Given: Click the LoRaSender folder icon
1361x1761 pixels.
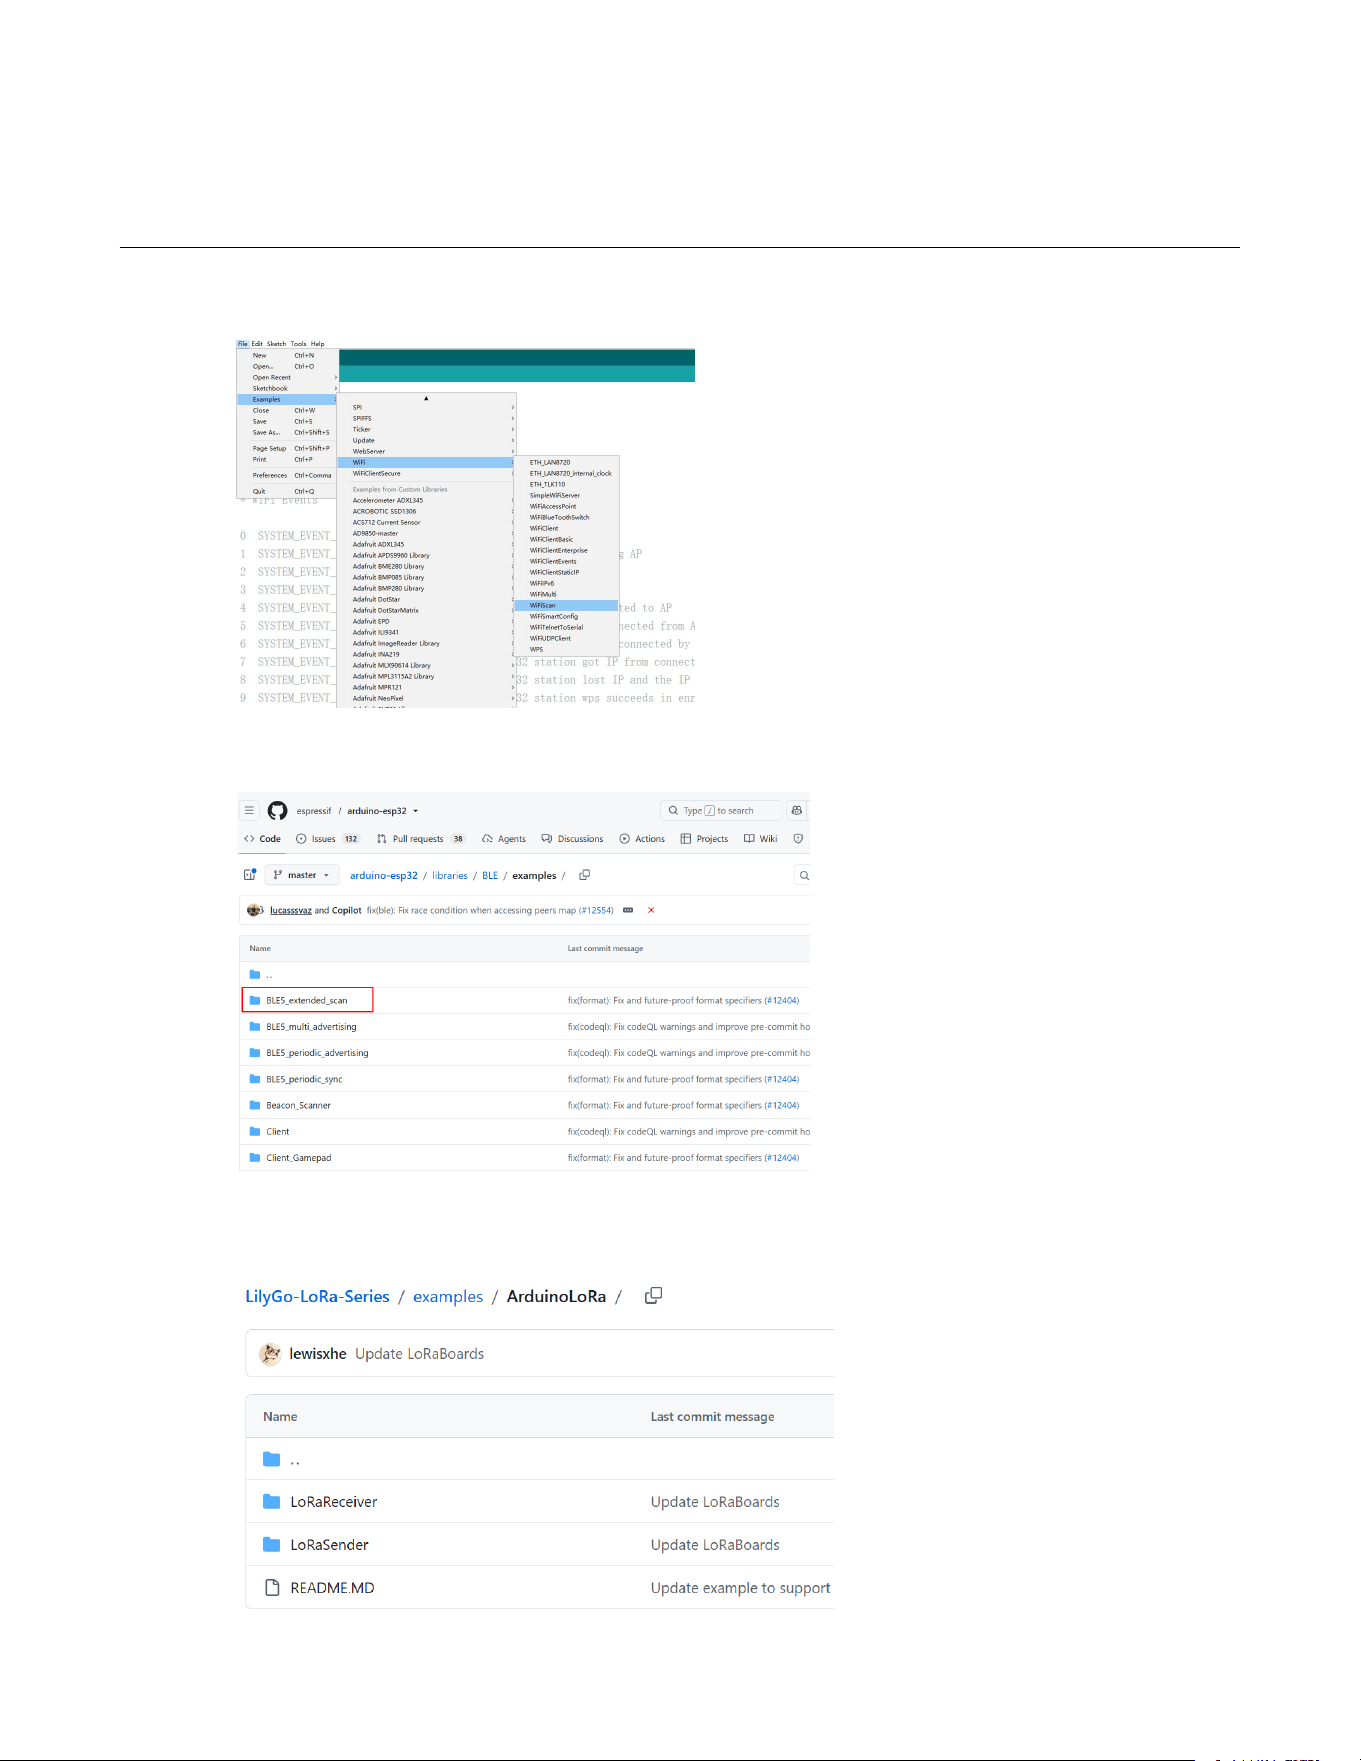Looking at the screenshot, I should tap(271, 1545).
